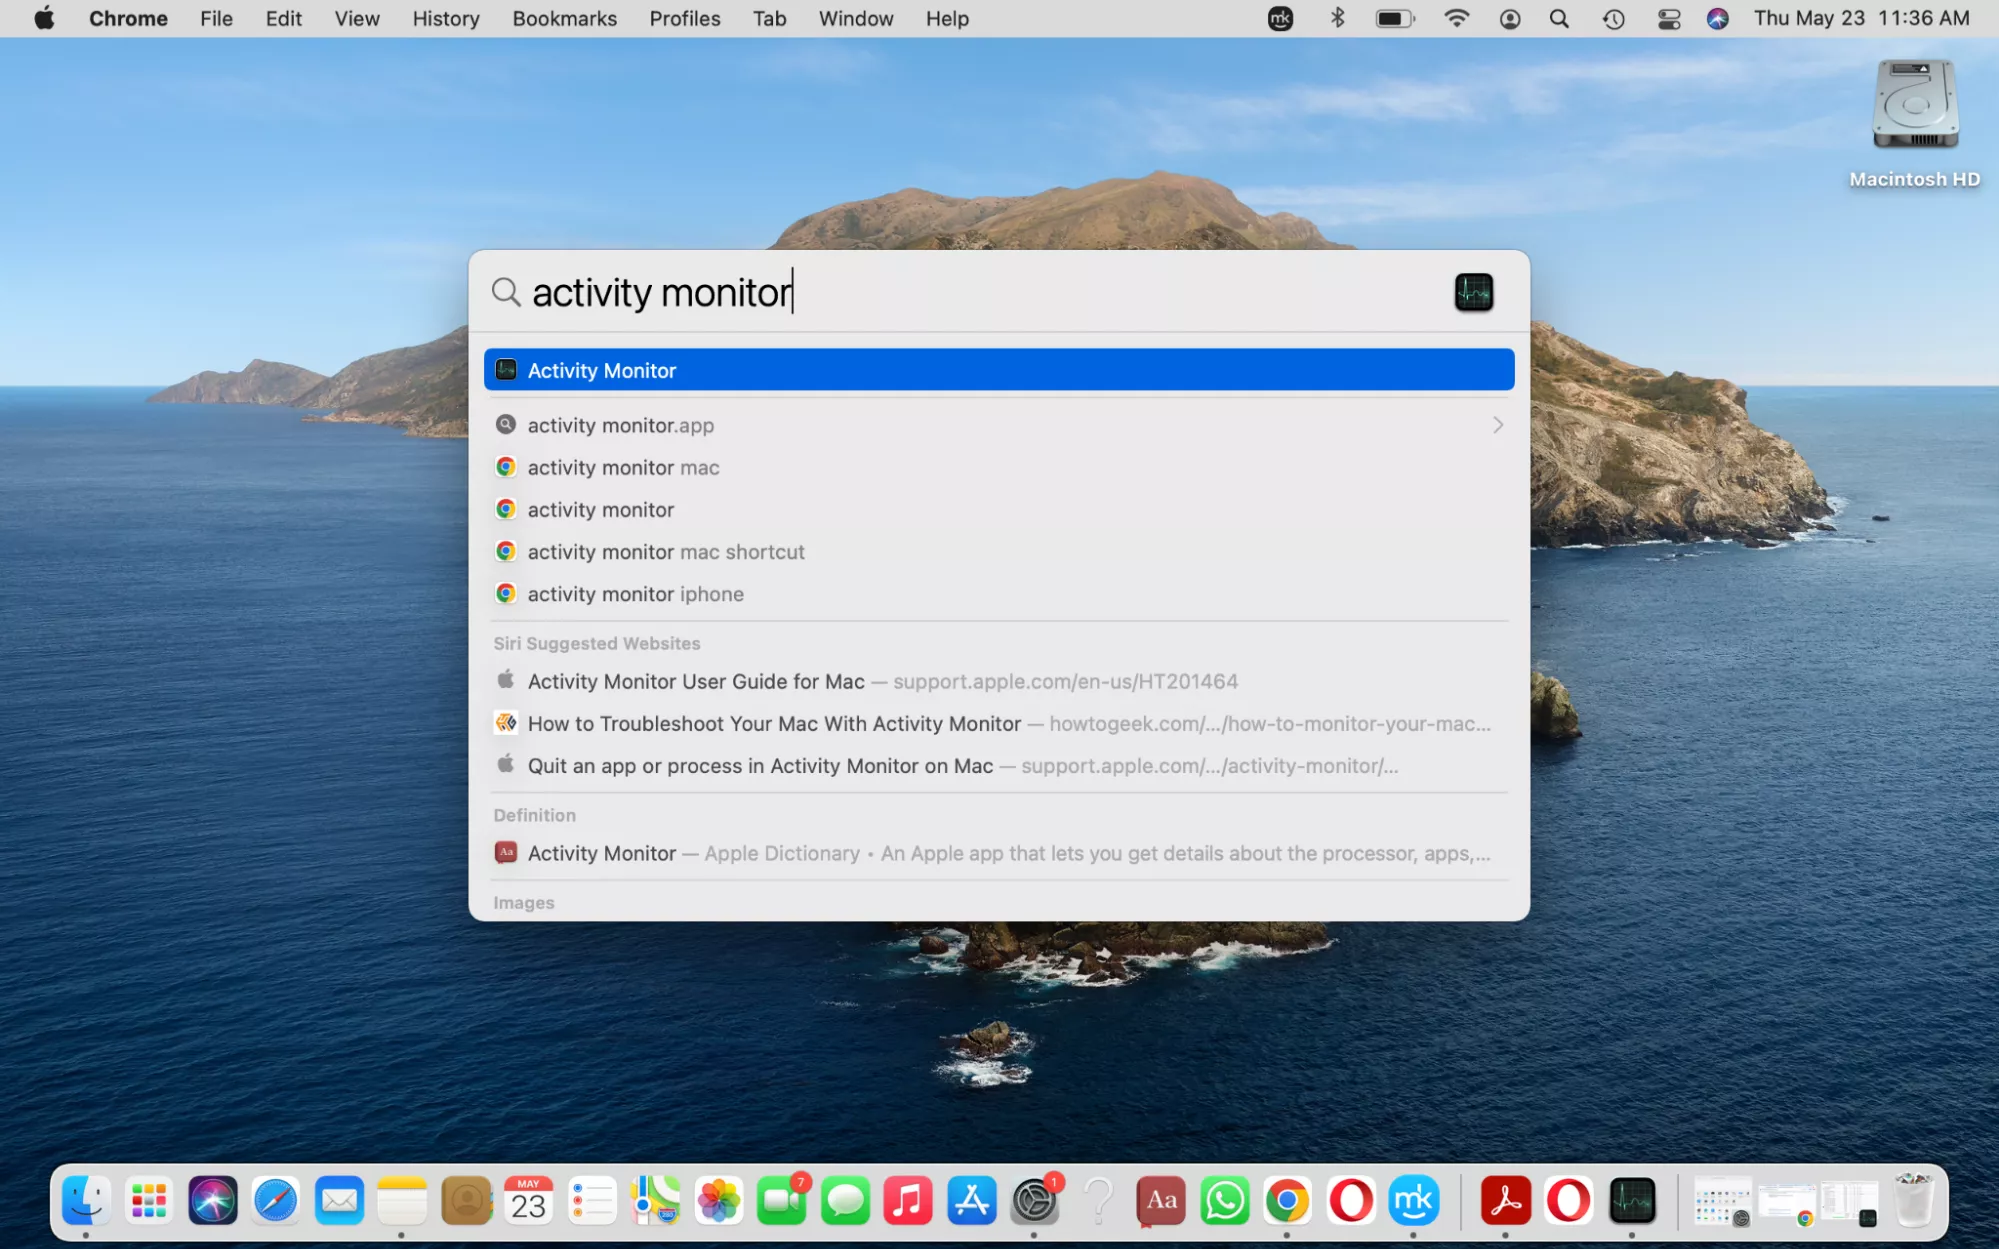The height and width of the screenshot is (1250, 1999).
Task: Open the Trash in the Dock
Action: (1915, 1201)
